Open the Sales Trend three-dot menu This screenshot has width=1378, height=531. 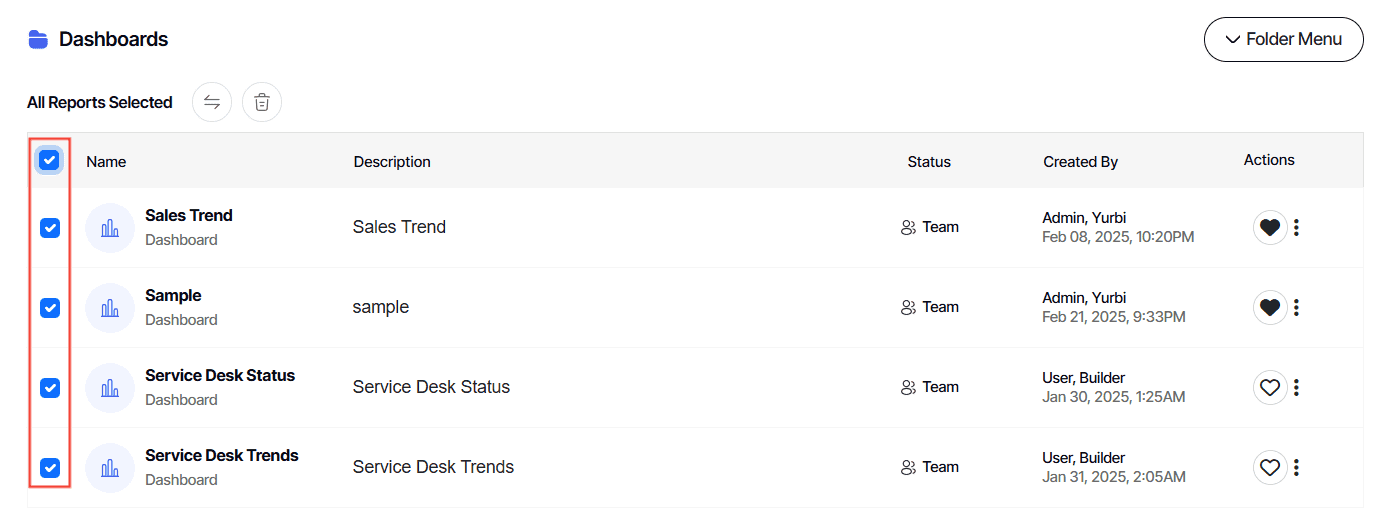[1296, 227]
